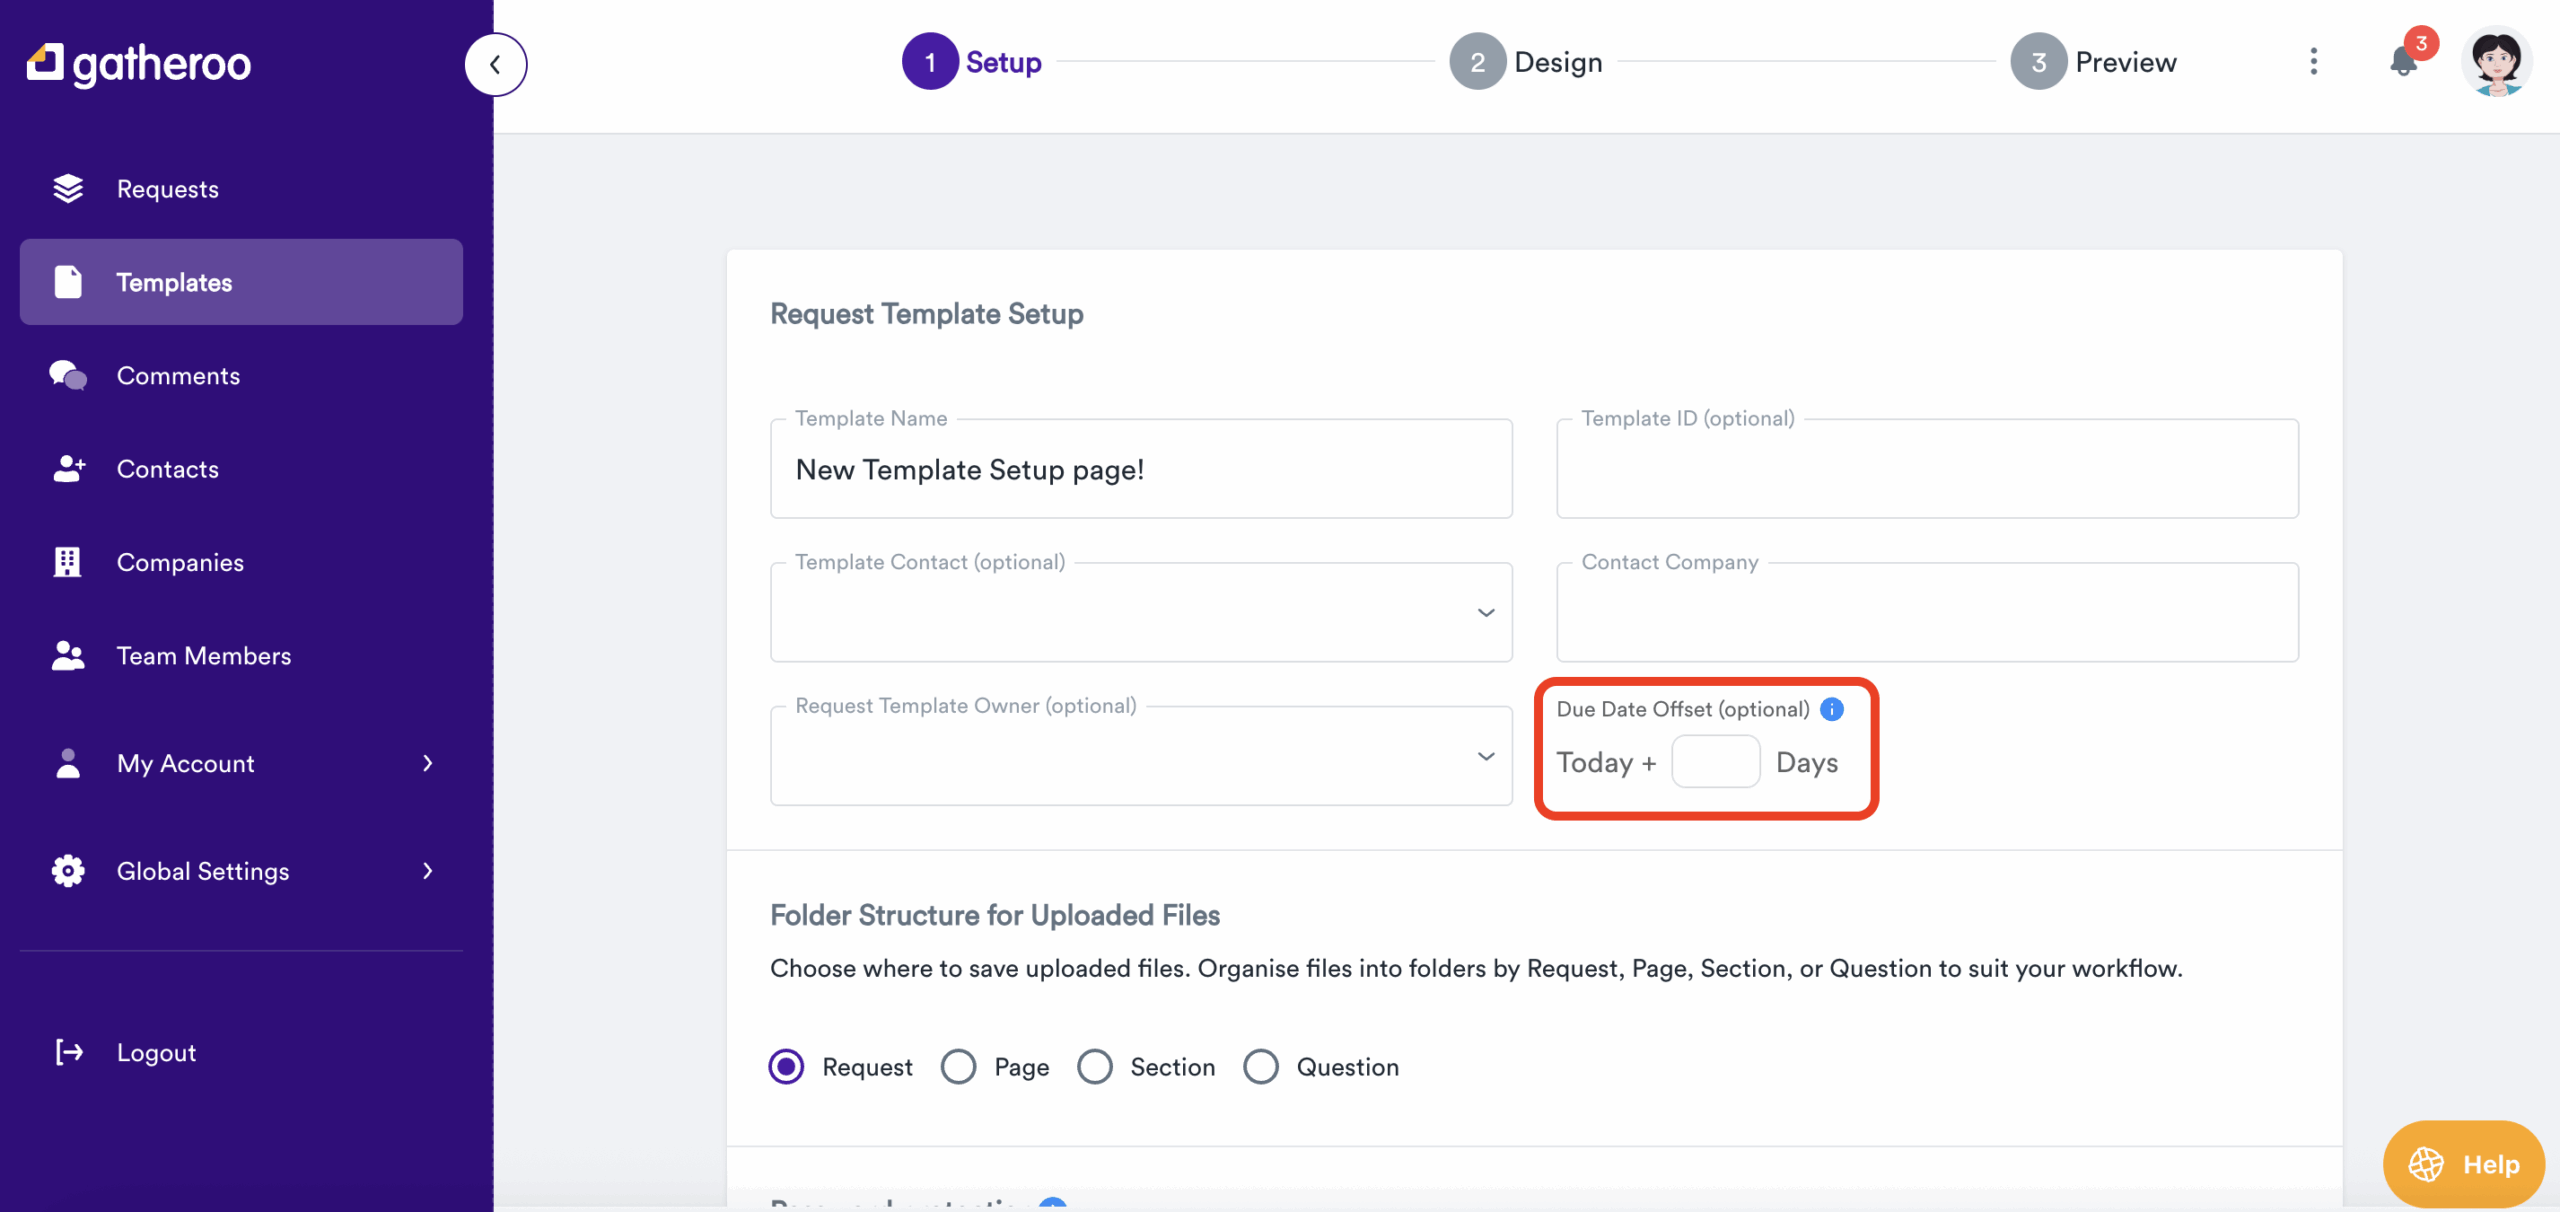Click the Due Date Offset info icon

click(x=1831, y=709)
